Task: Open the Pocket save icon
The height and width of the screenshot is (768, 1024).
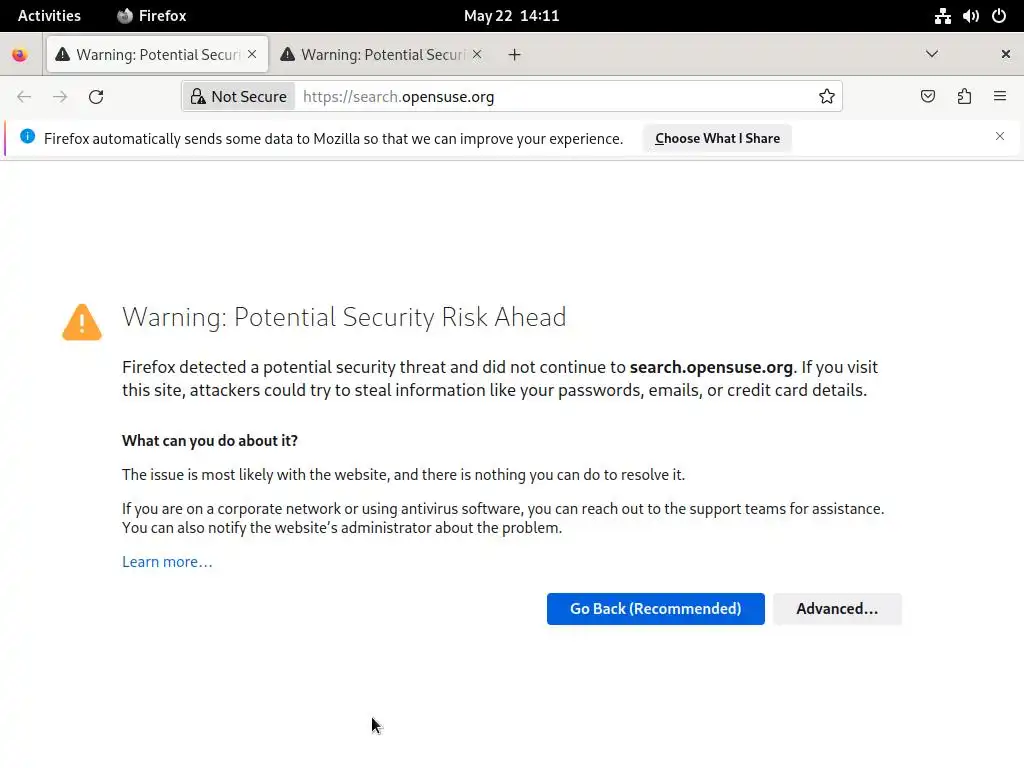Action: [928, 97]
